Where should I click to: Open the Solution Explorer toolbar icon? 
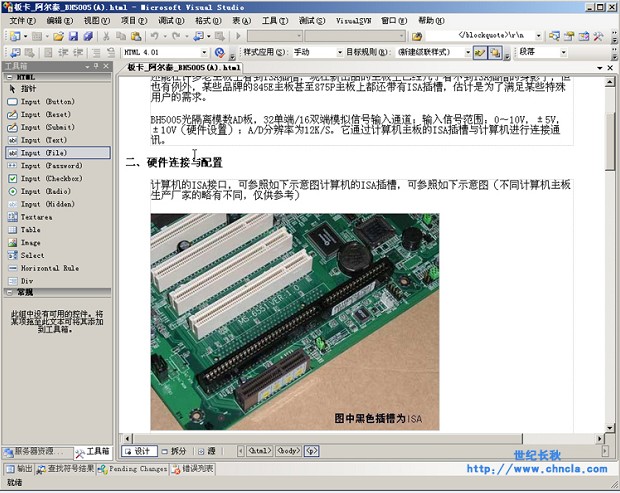(x=554, y=36)
